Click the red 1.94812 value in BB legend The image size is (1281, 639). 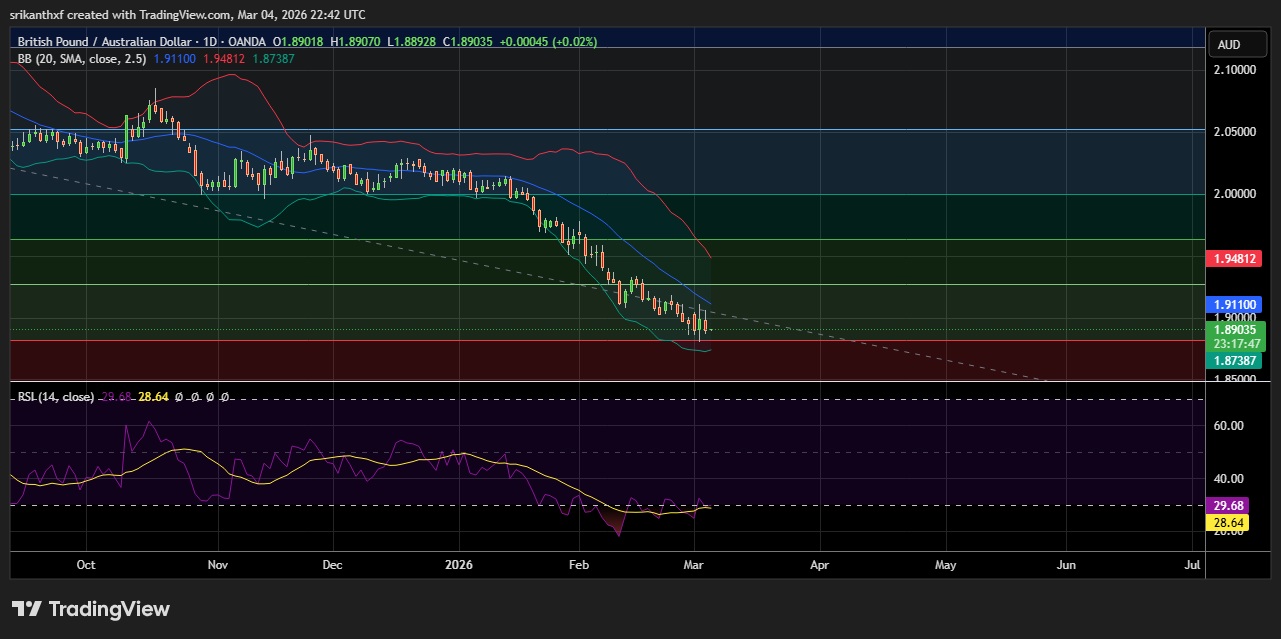[x=224, y=59]
